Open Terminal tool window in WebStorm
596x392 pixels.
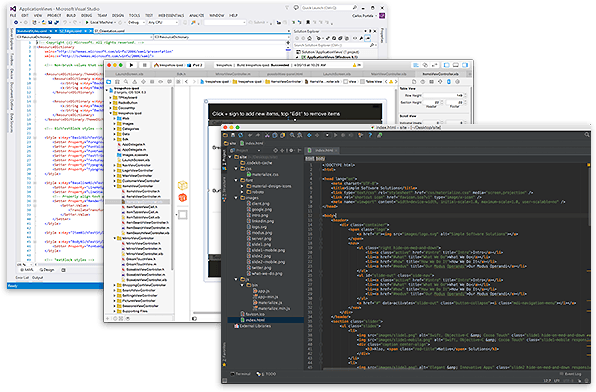click(240, 374)
